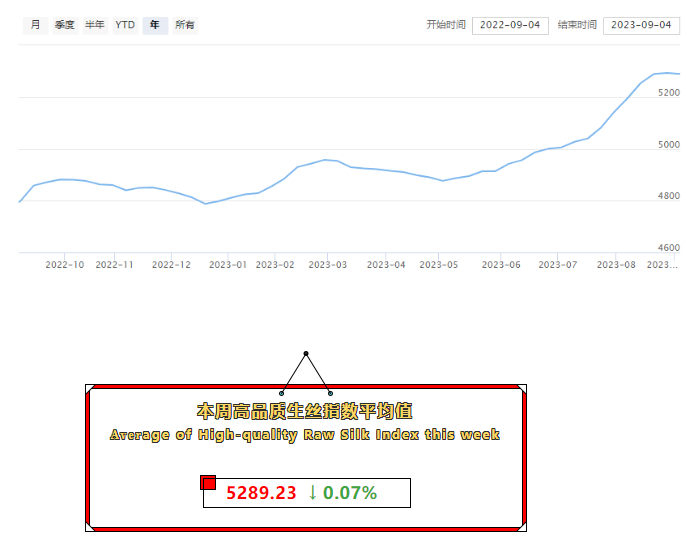
Task: Show 所有 (all) data range
Action: 185,25
